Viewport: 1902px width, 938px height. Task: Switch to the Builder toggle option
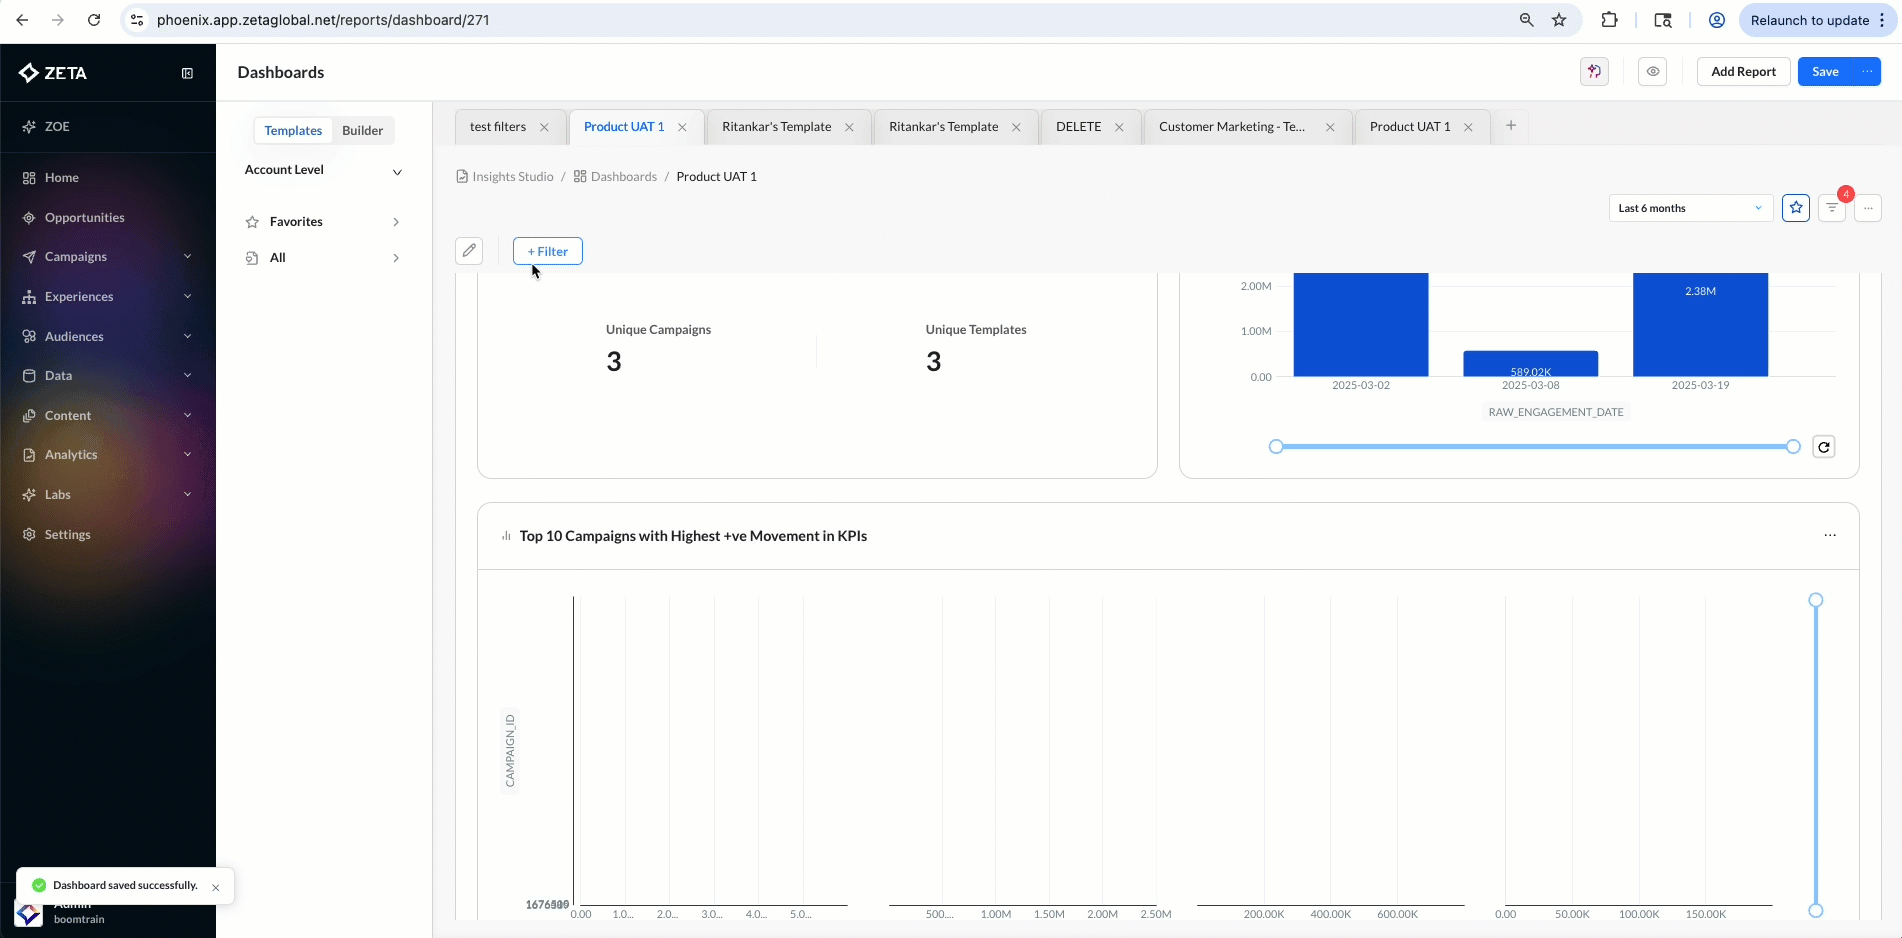pyautogui.click(x=362, y=131)
